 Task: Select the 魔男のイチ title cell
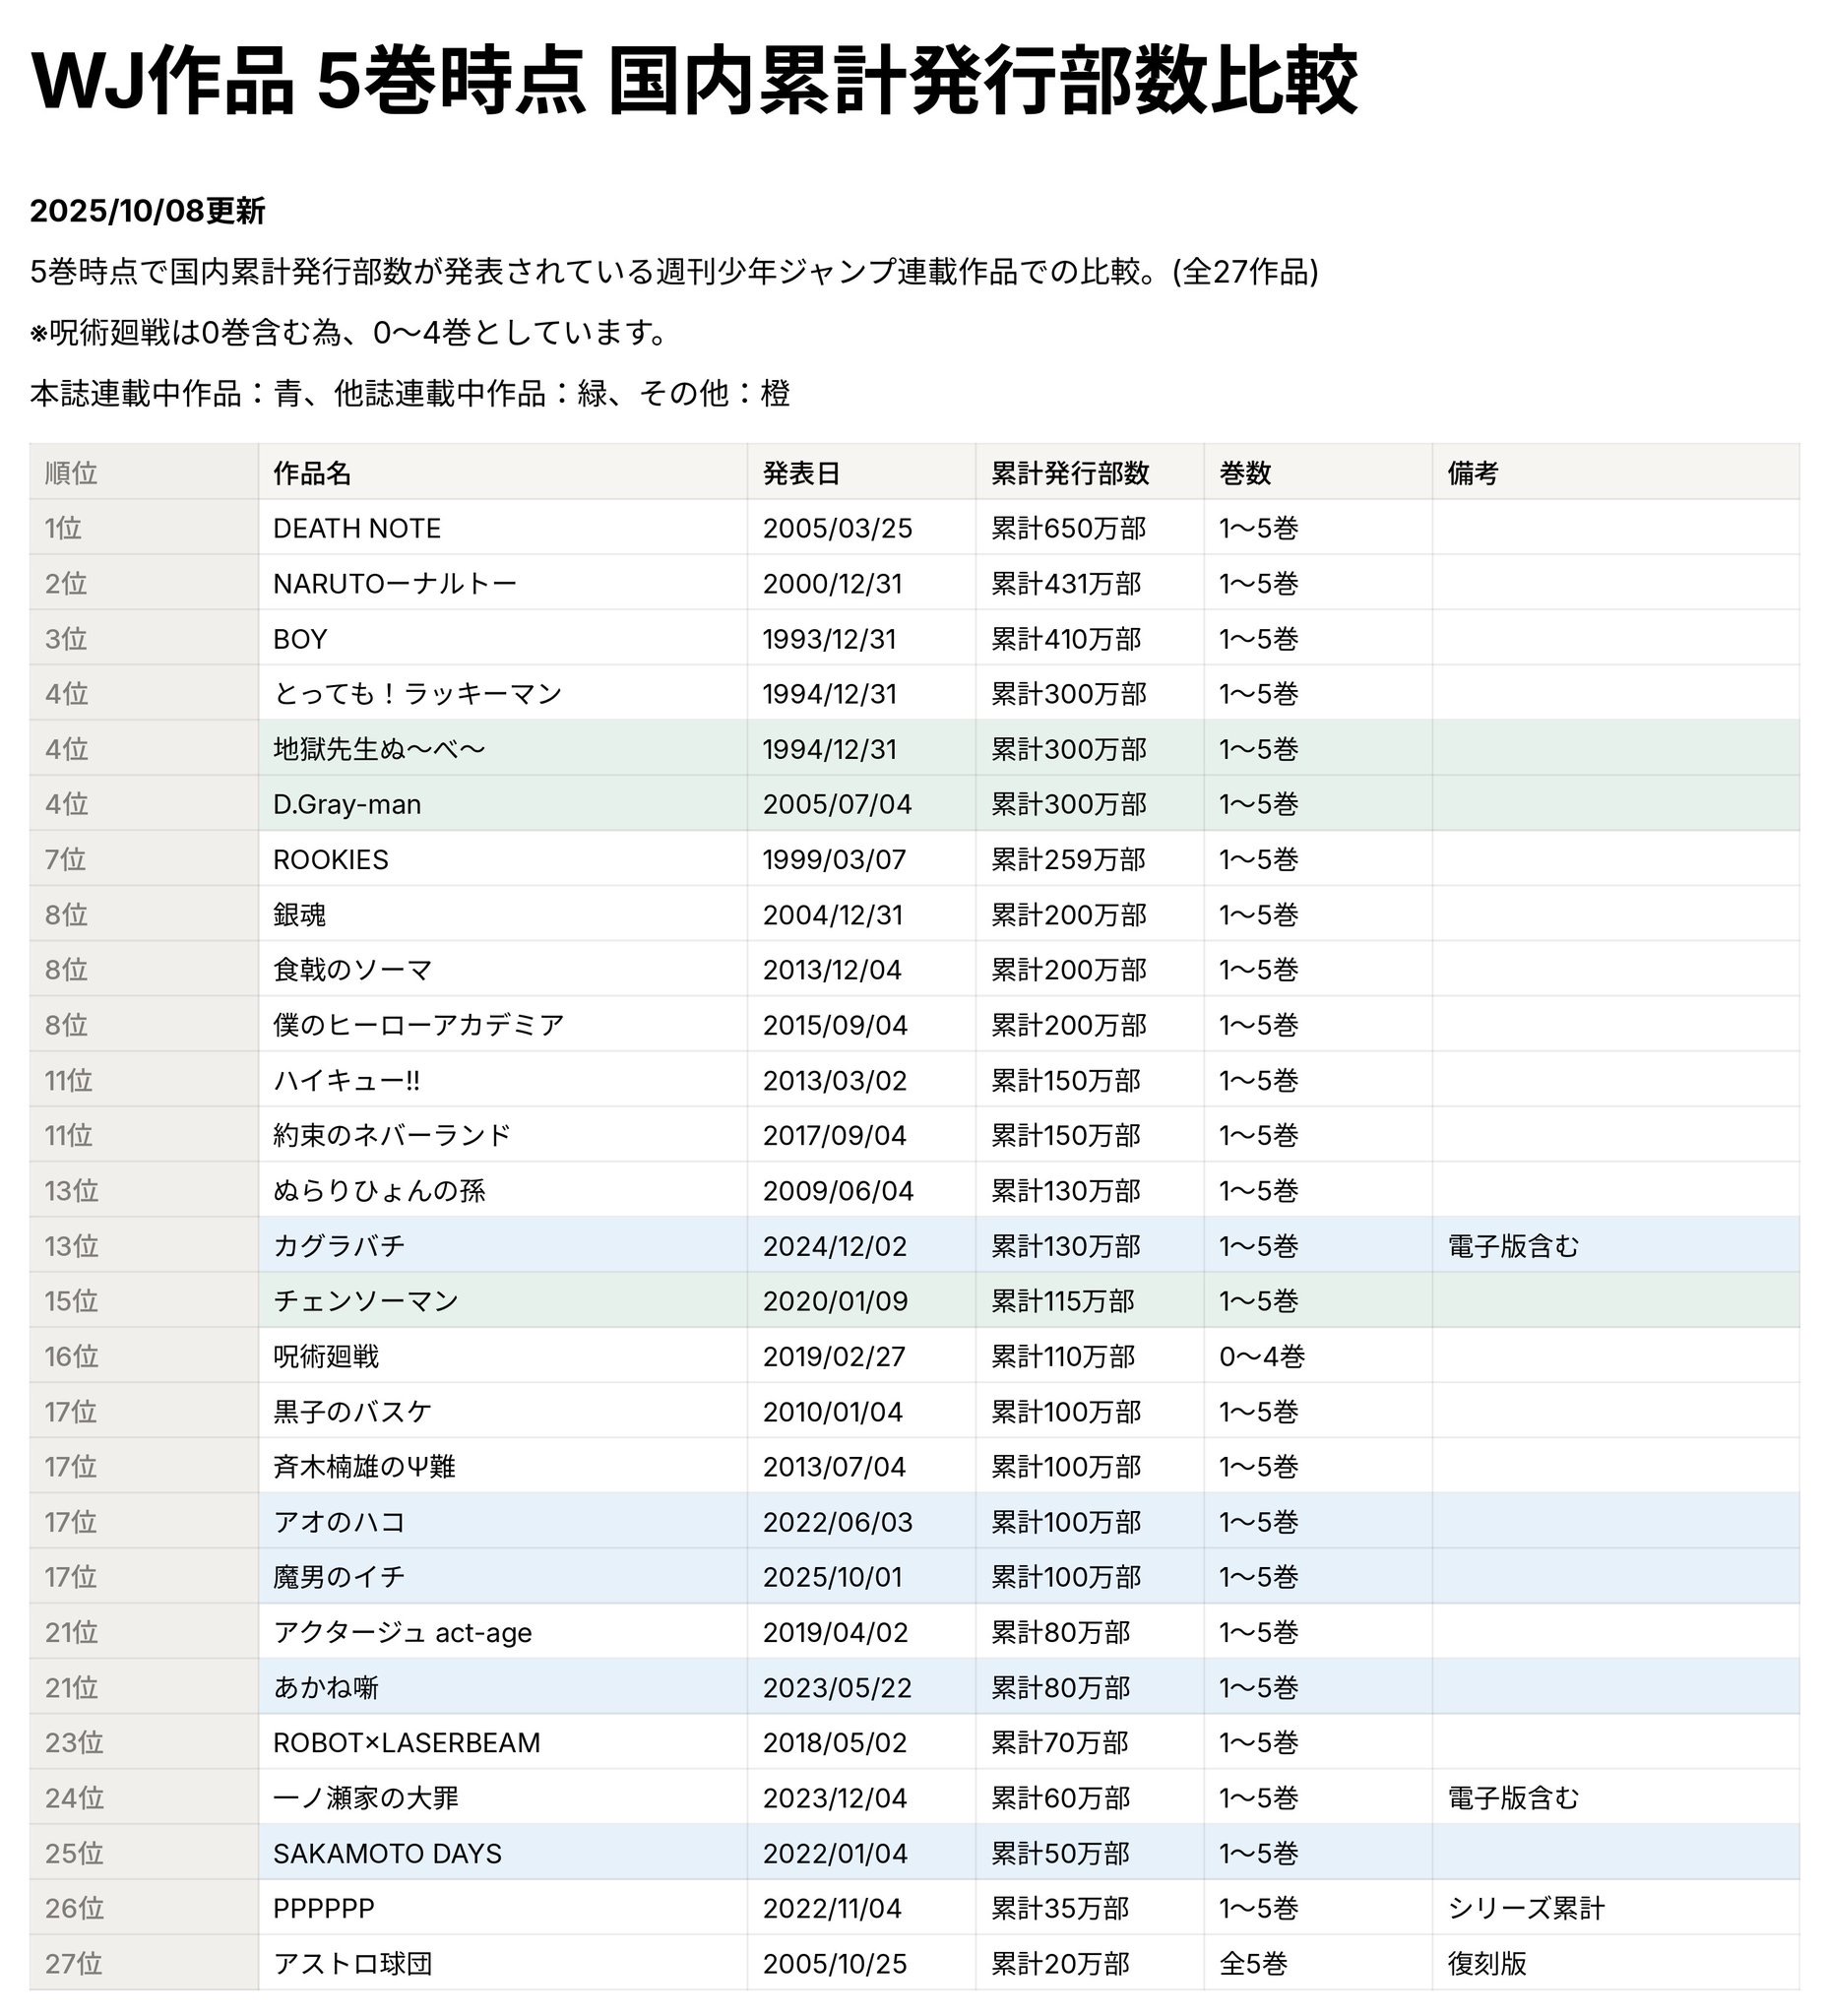click(339, 1577)
